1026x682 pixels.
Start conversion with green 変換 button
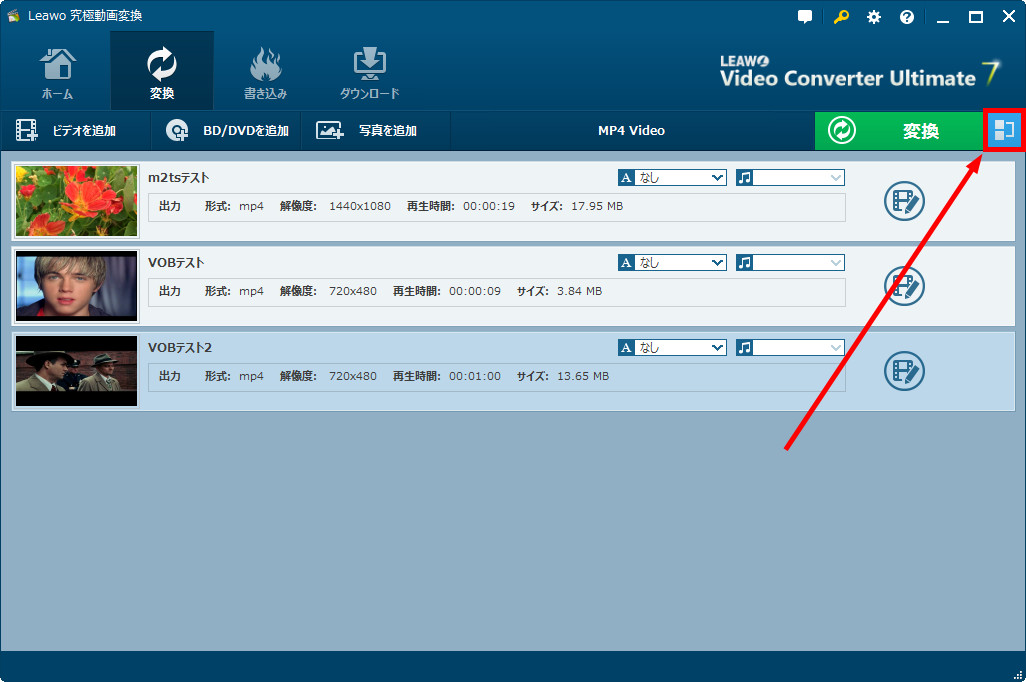point(899,131)
